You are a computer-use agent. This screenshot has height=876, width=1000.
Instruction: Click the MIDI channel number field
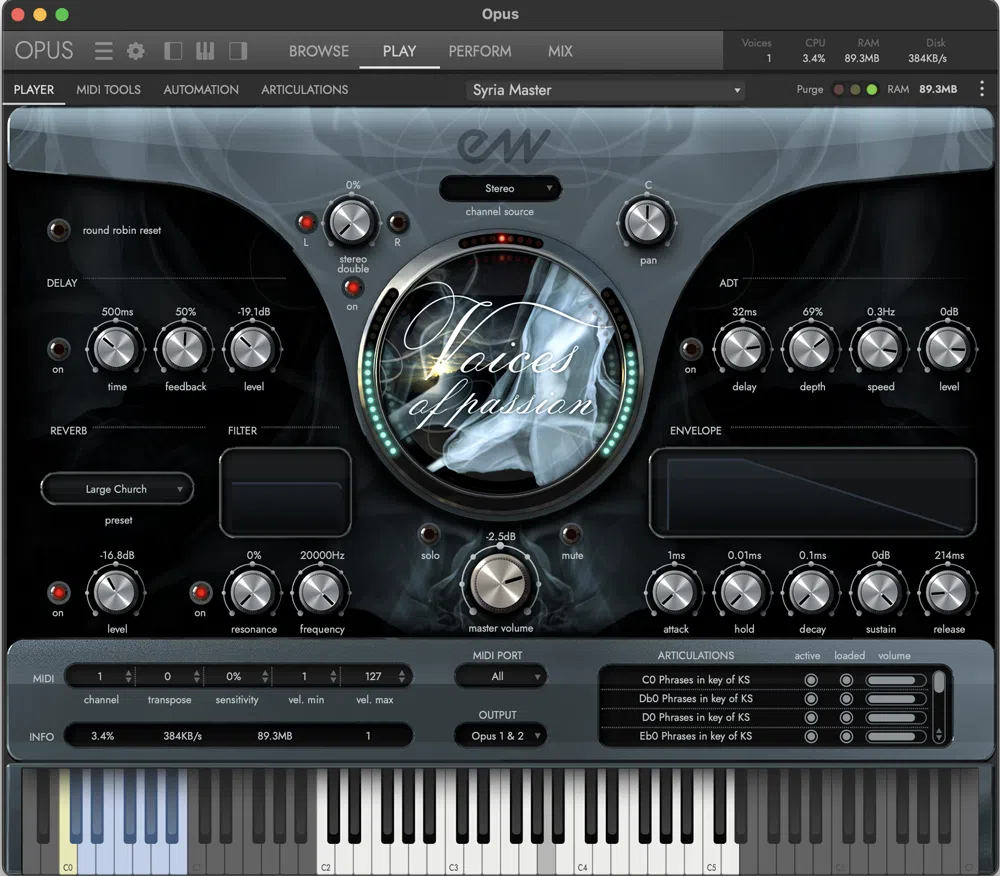(x=100, y=676)
